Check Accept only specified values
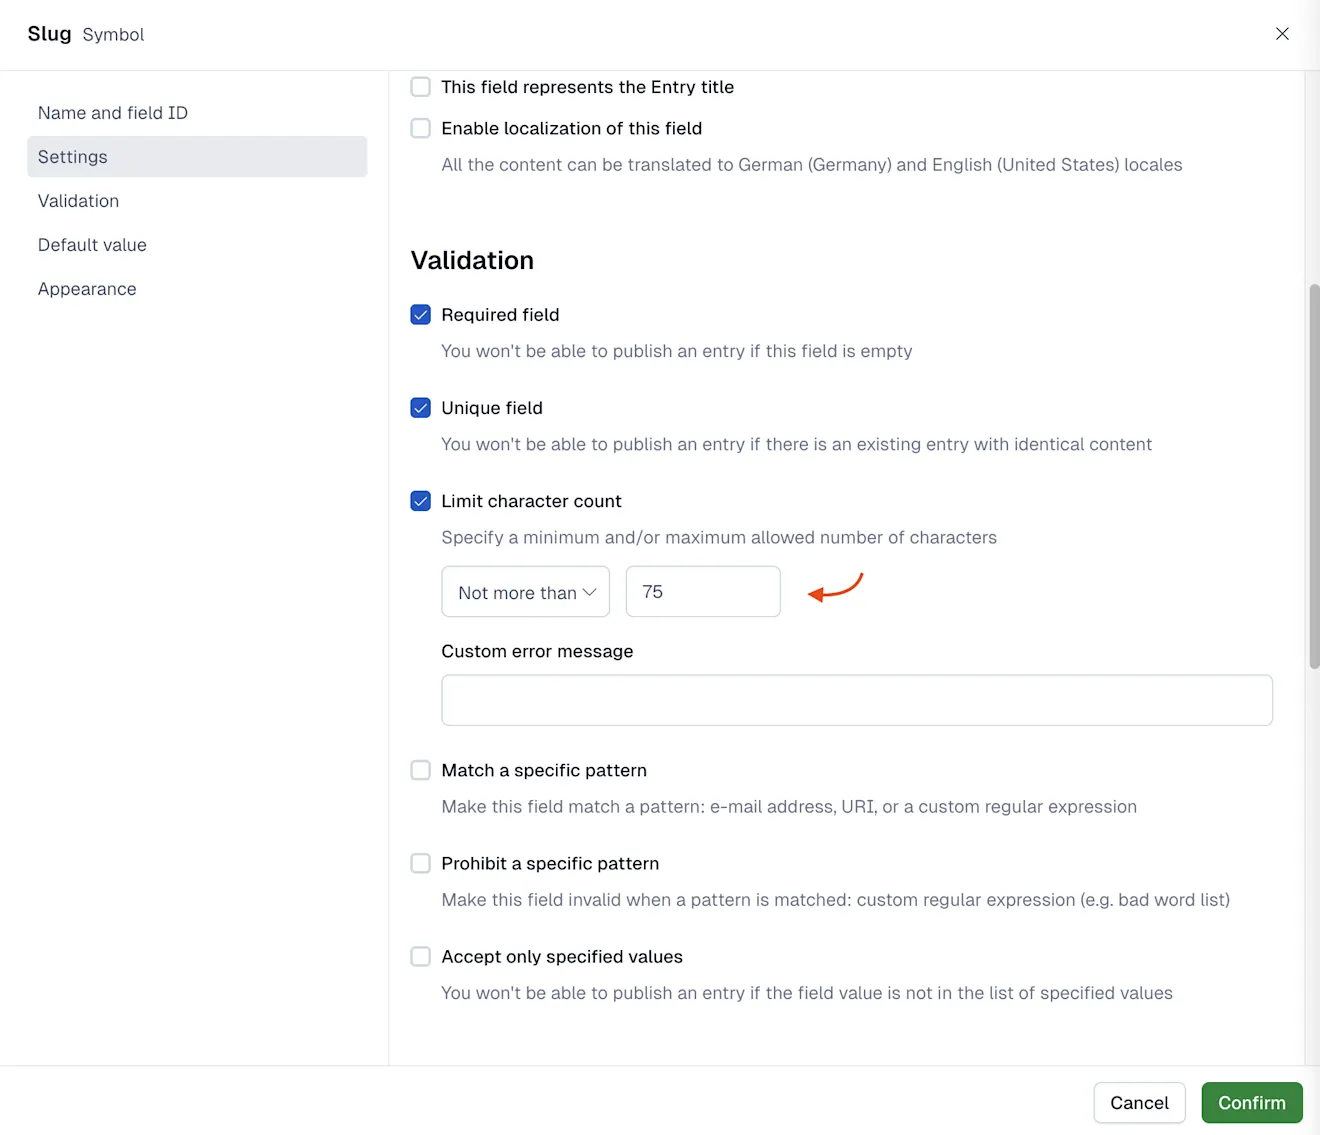Screen dimensions: 1320x1135 pos(421,957)
